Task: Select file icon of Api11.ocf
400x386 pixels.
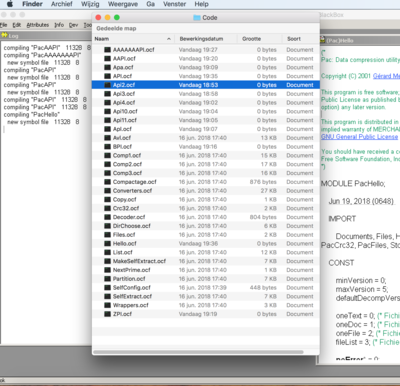Action: click(107, 120)
